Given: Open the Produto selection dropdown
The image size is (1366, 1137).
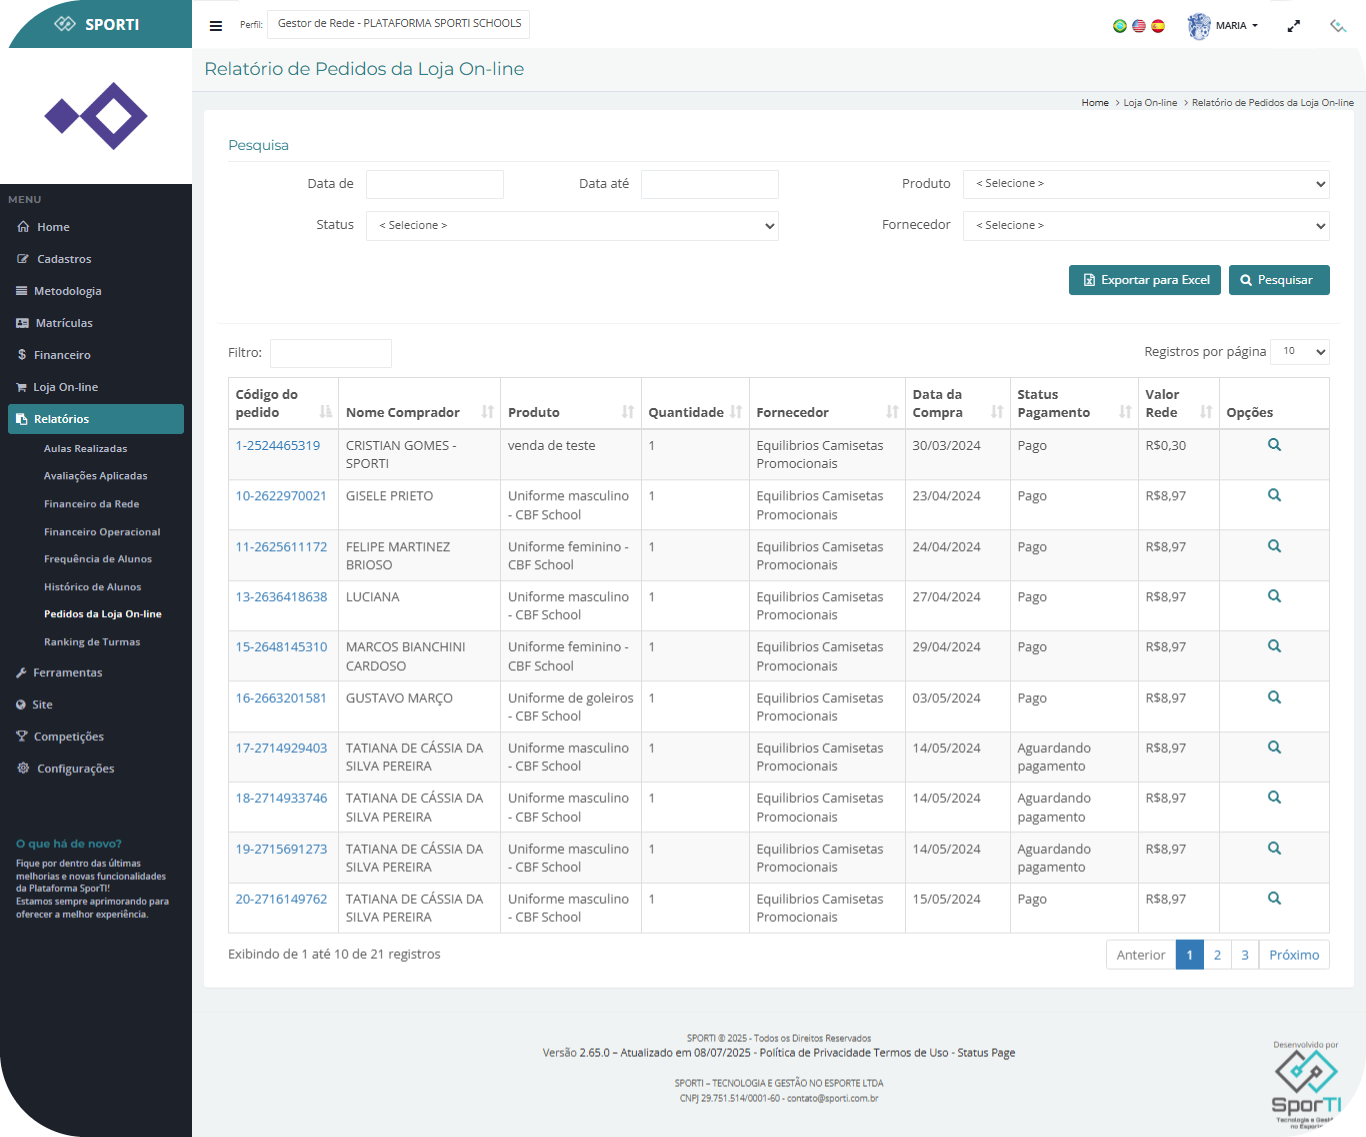Looking at the screenshot, I should tap(1146, 184).
